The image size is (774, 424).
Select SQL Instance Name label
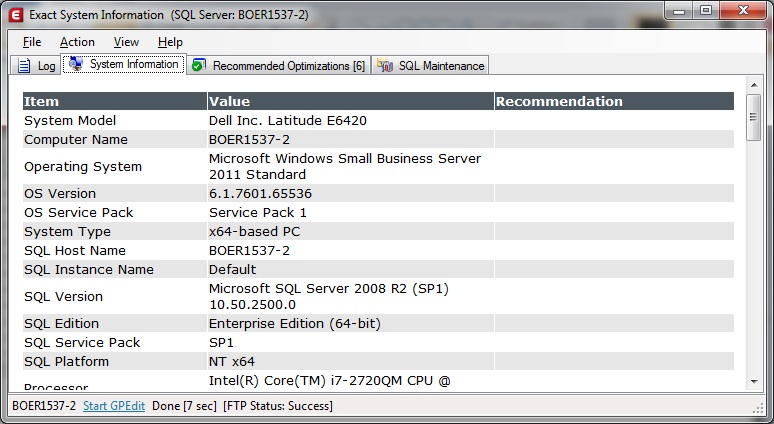(89, 270)
